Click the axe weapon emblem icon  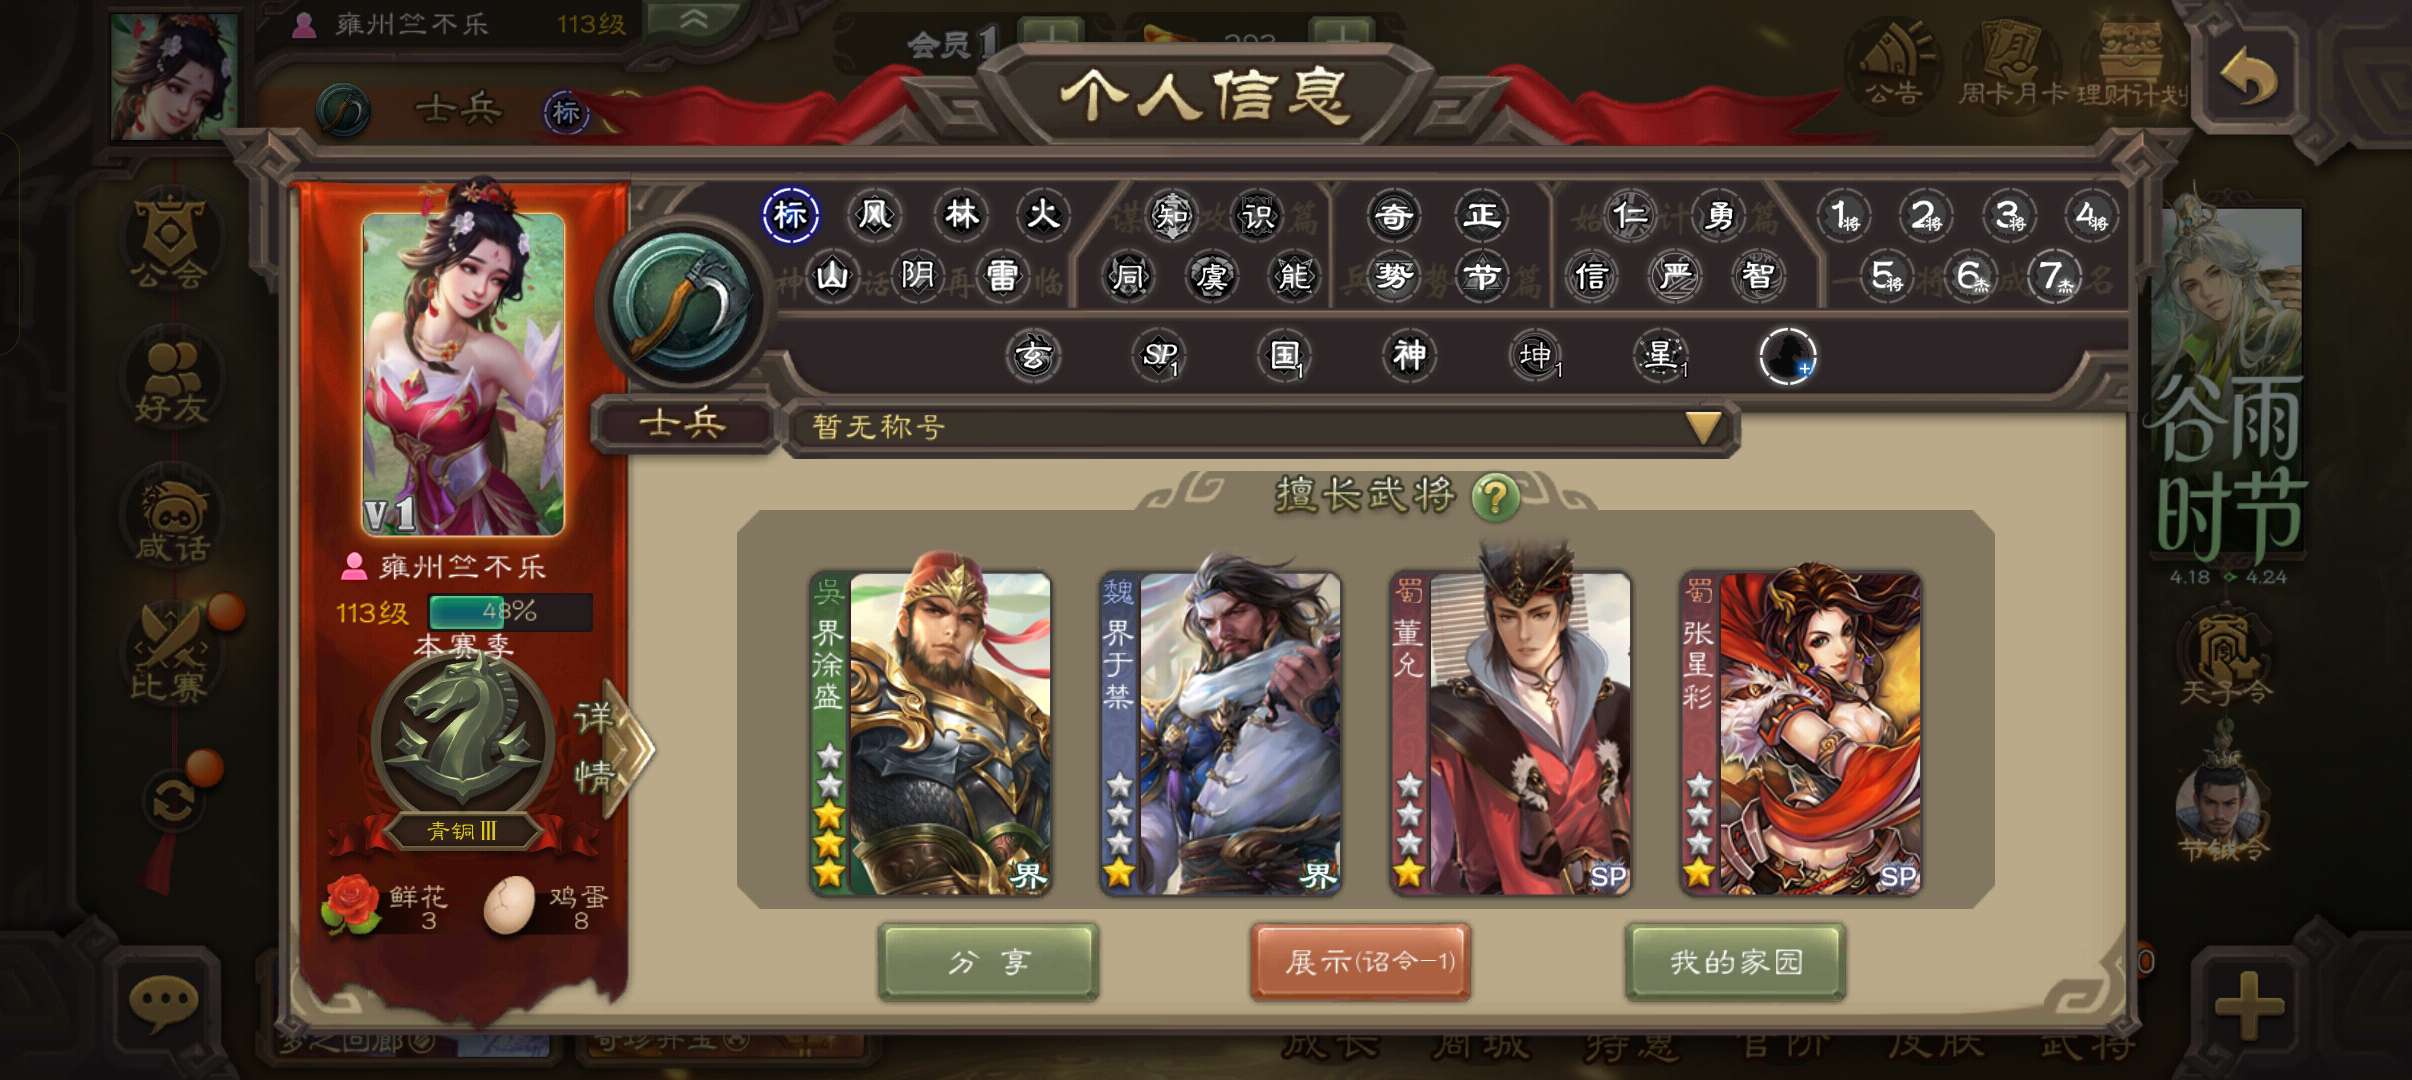683,303
